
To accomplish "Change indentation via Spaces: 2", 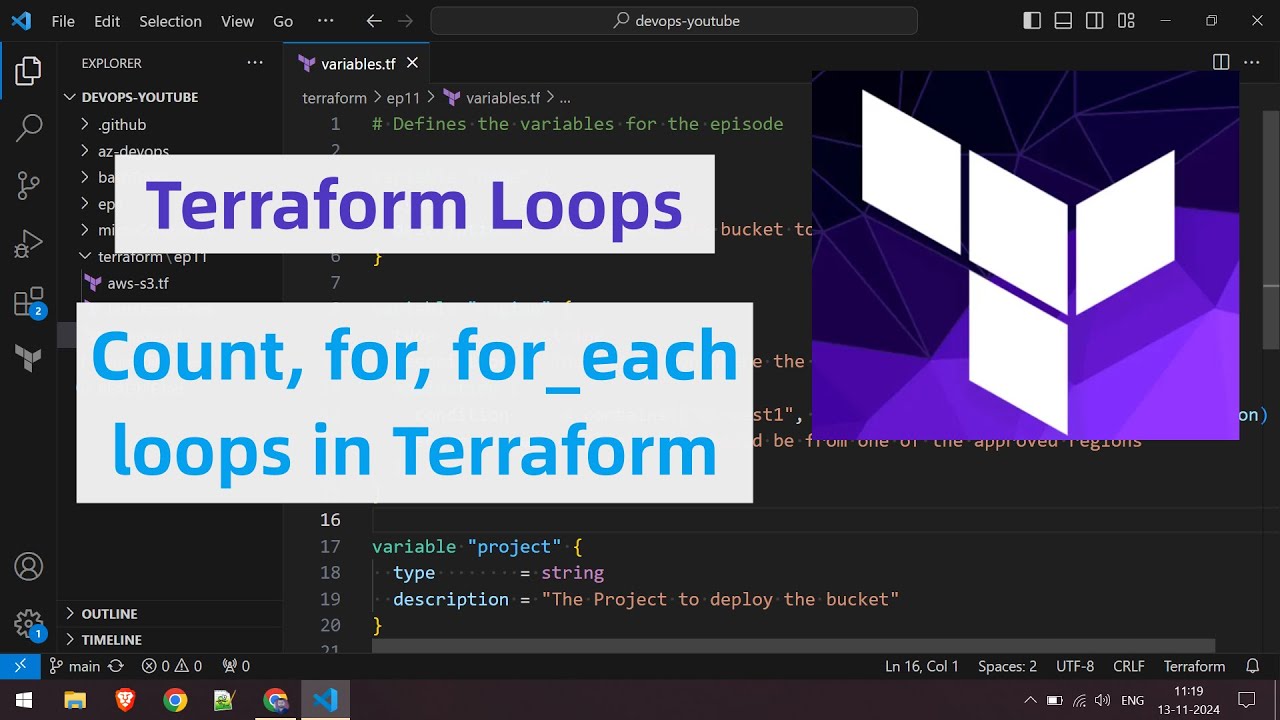I will (1007, 666).
